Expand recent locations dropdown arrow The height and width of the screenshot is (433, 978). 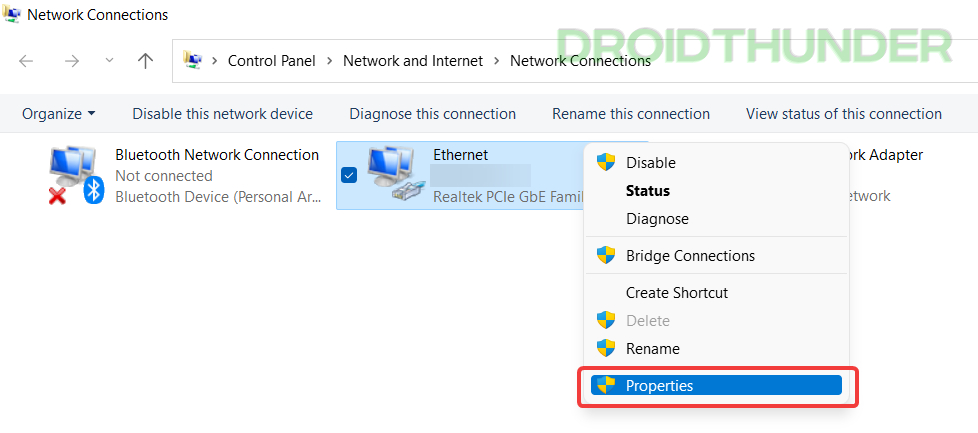pos(109,61)
